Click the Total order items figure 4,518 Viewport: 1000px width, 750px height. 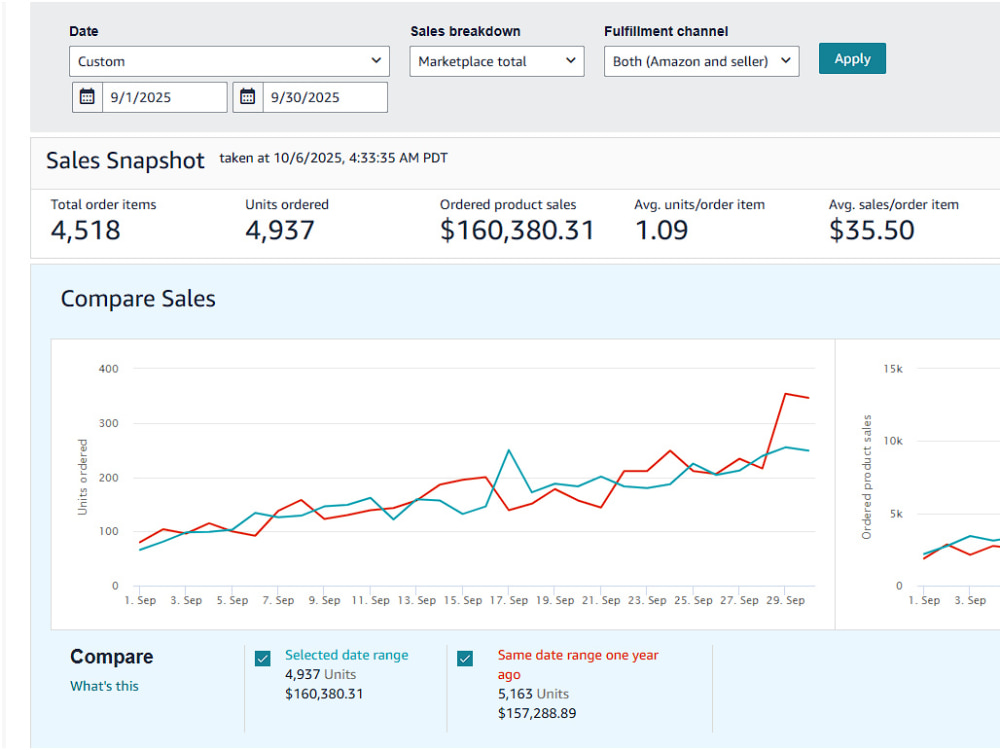85,230
